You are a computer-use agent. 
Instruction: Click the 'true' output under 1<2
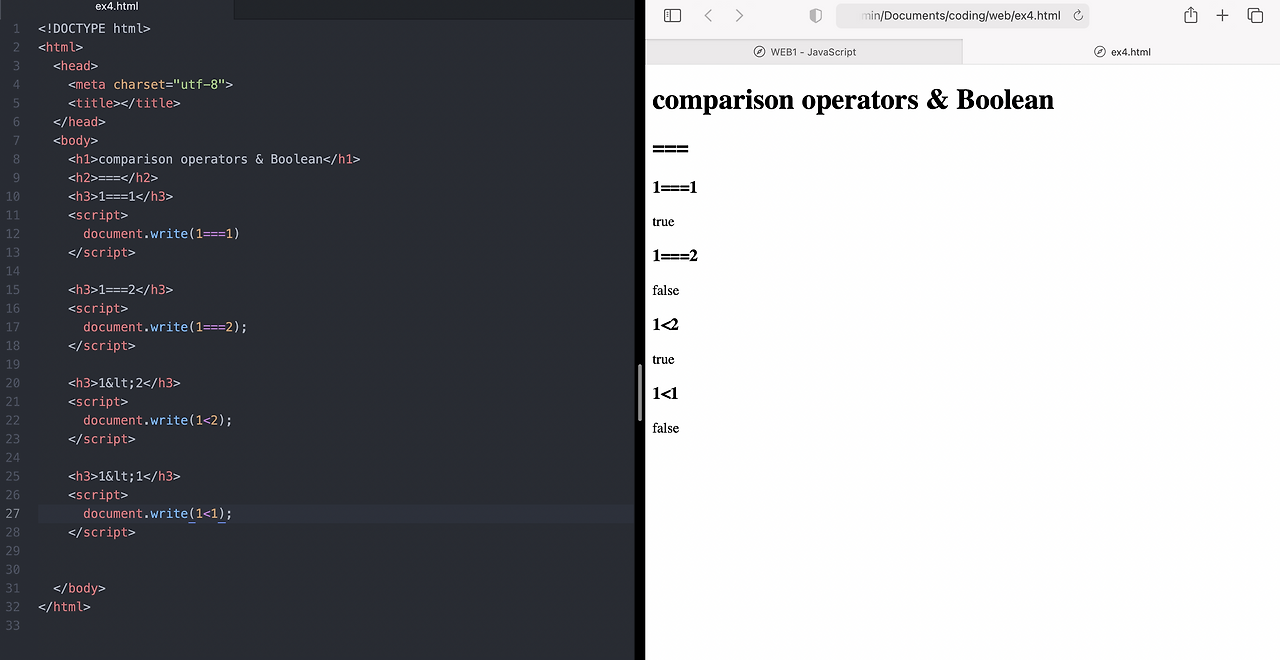point(663,359)
